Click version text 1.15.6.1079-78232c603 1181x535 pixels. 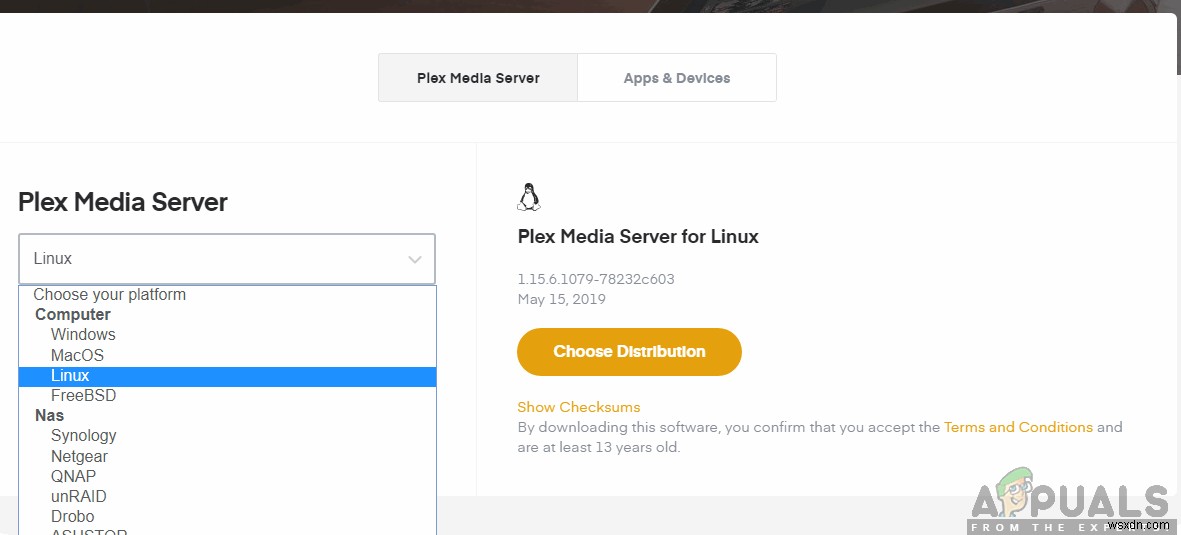pyautogui.click(x=596, y=279)
